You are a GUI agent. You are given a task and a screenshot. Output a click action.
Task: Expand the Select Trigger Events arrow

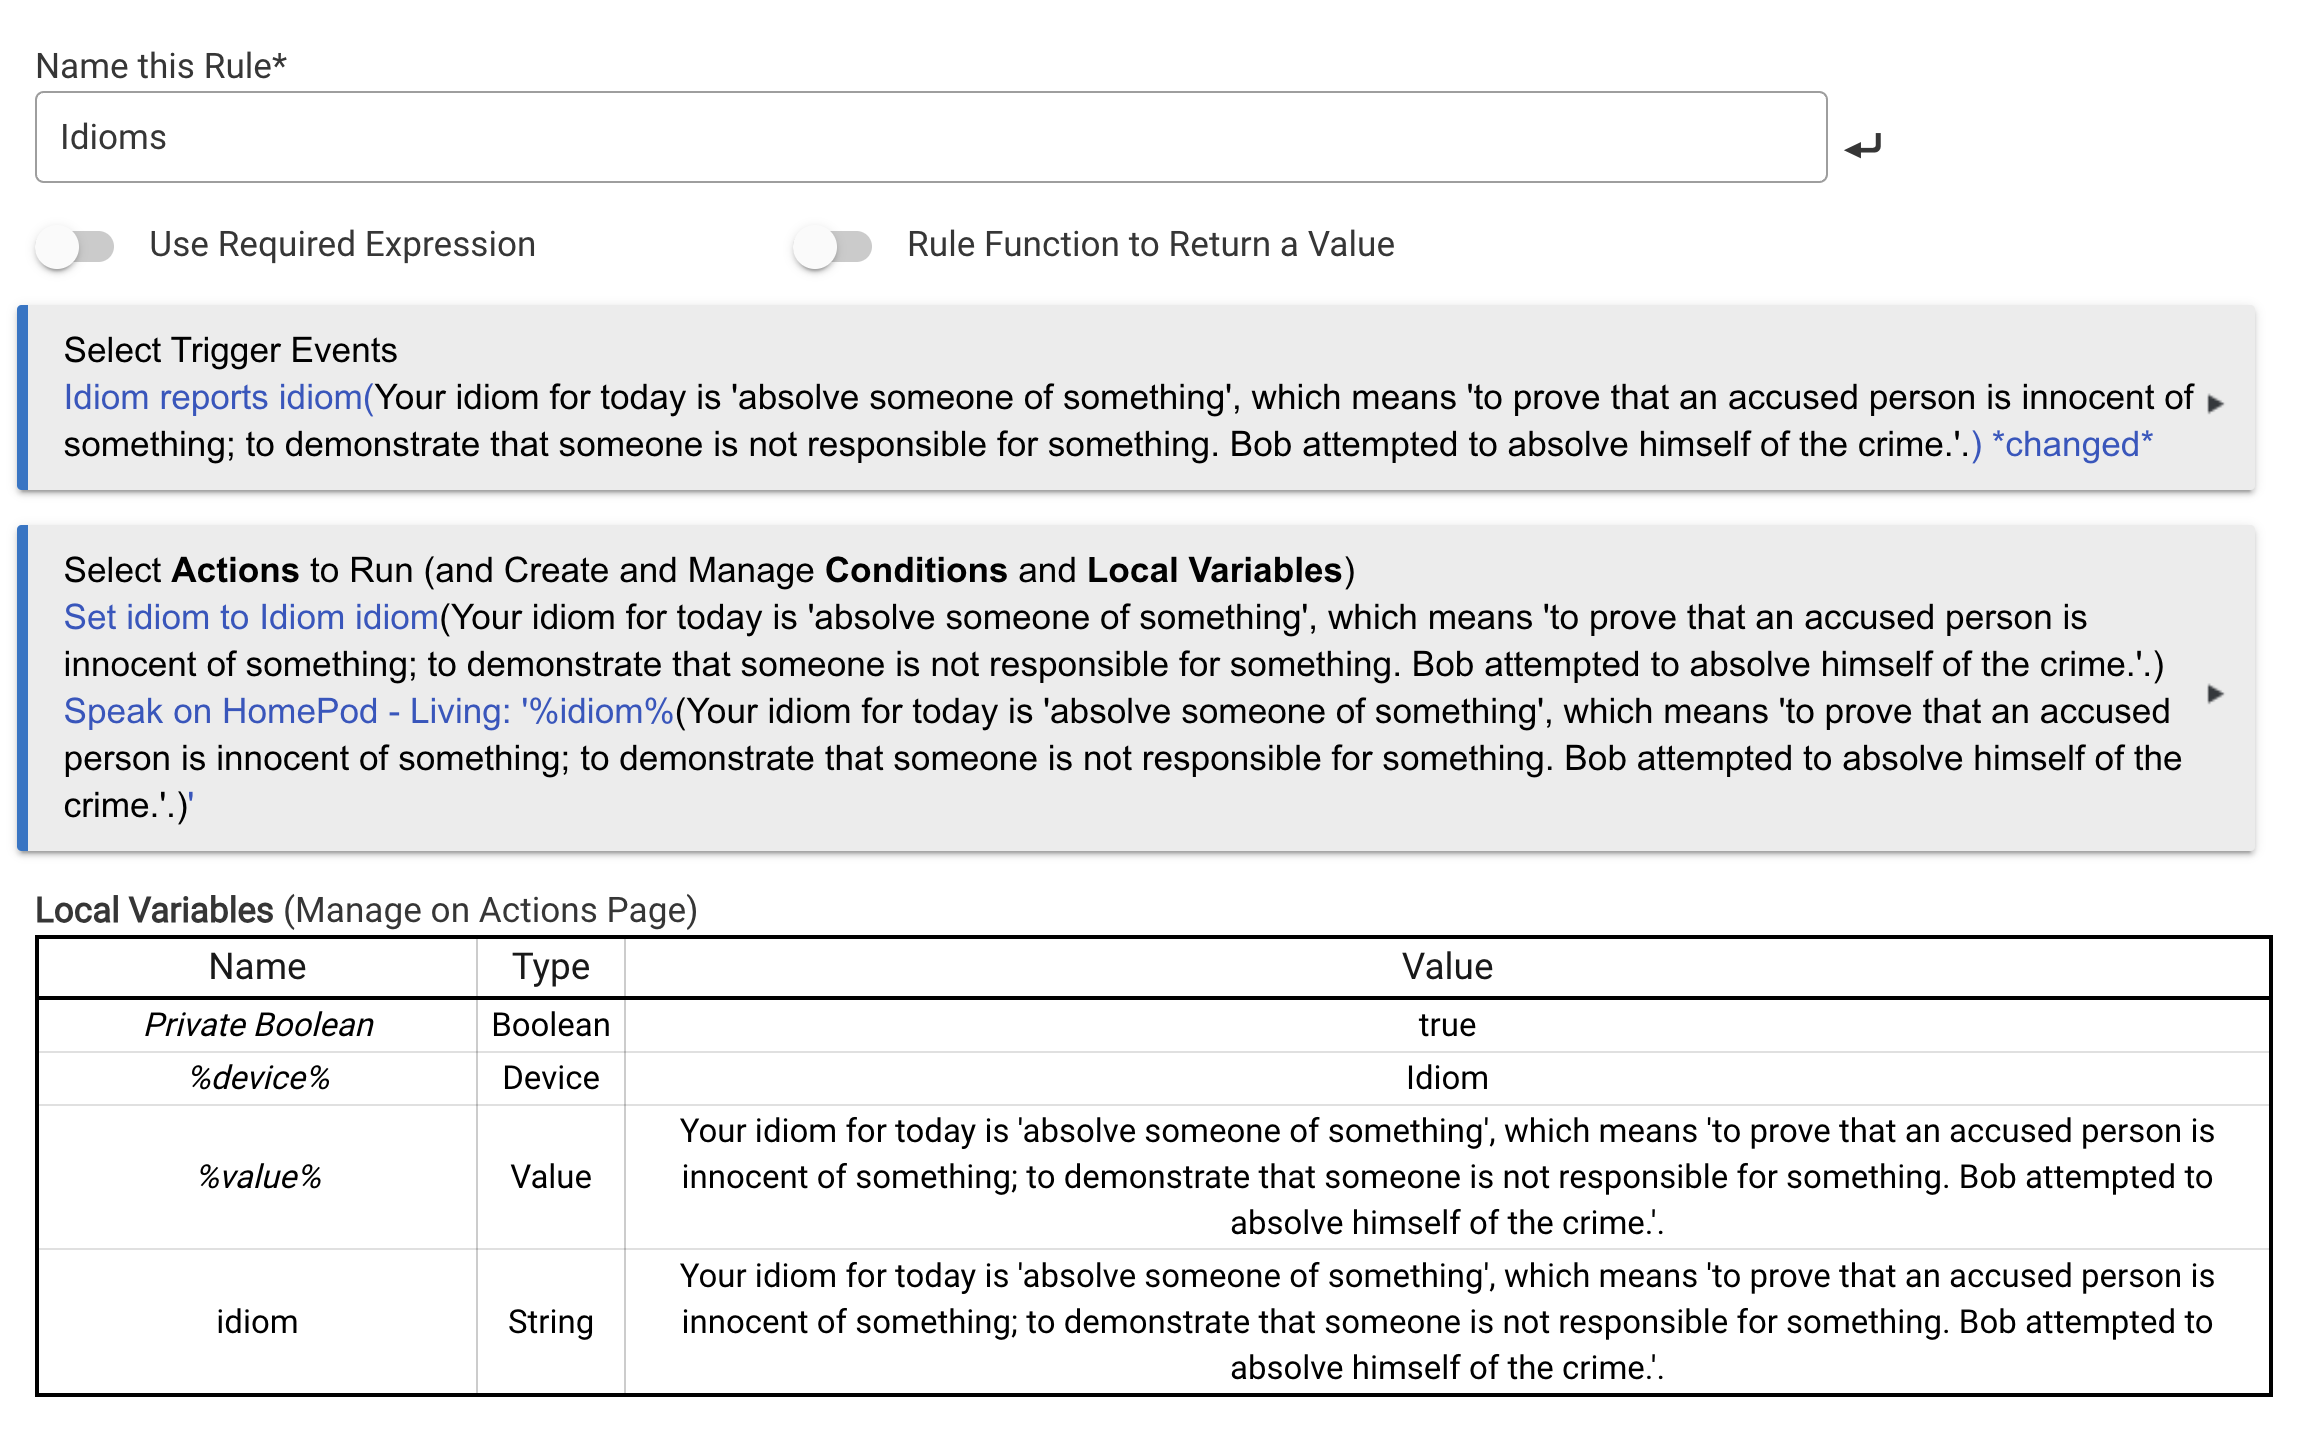[2215, 403]
